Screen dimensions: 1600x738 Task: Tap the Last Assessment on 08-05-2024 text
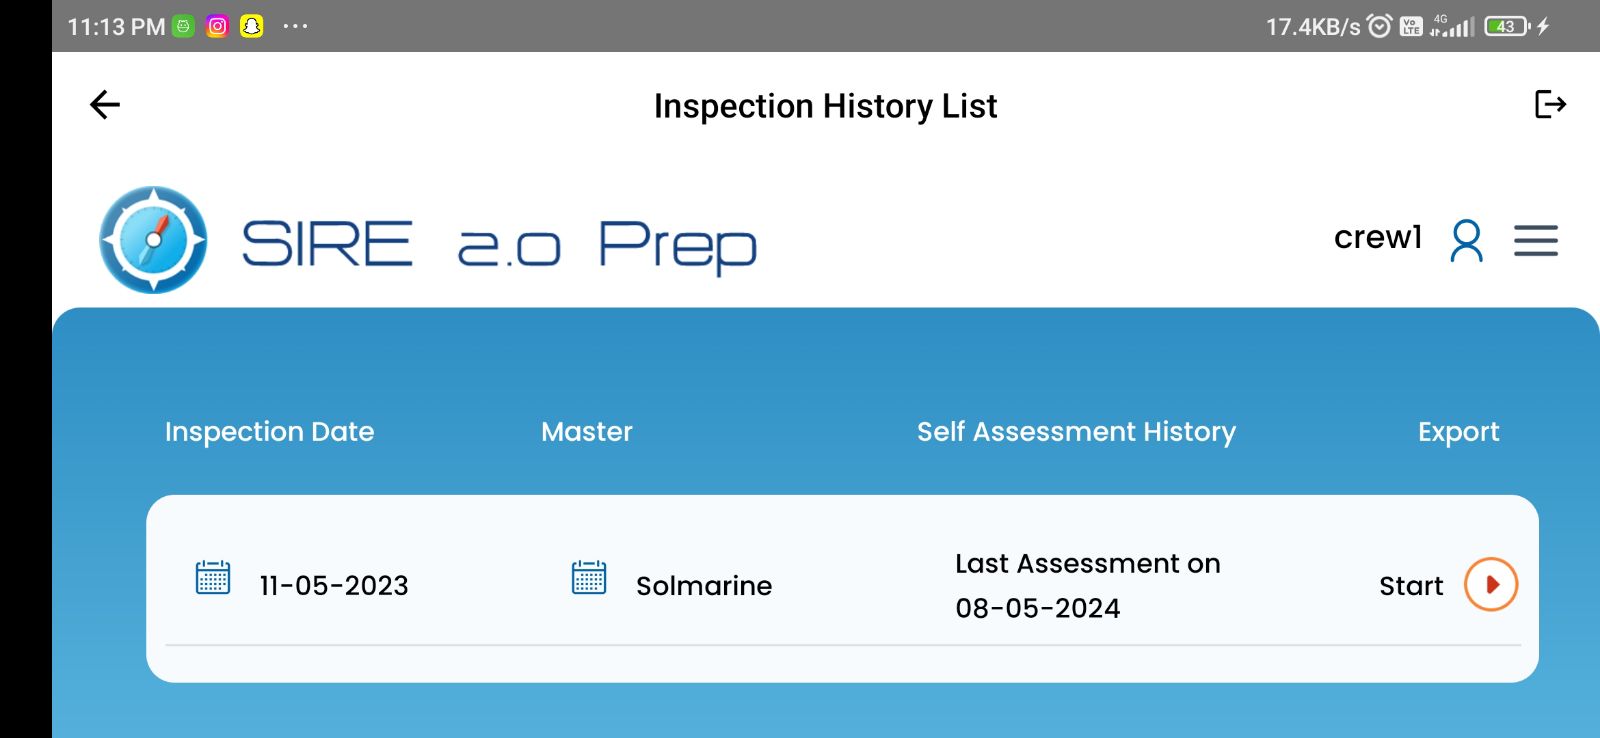point(1087,586)
